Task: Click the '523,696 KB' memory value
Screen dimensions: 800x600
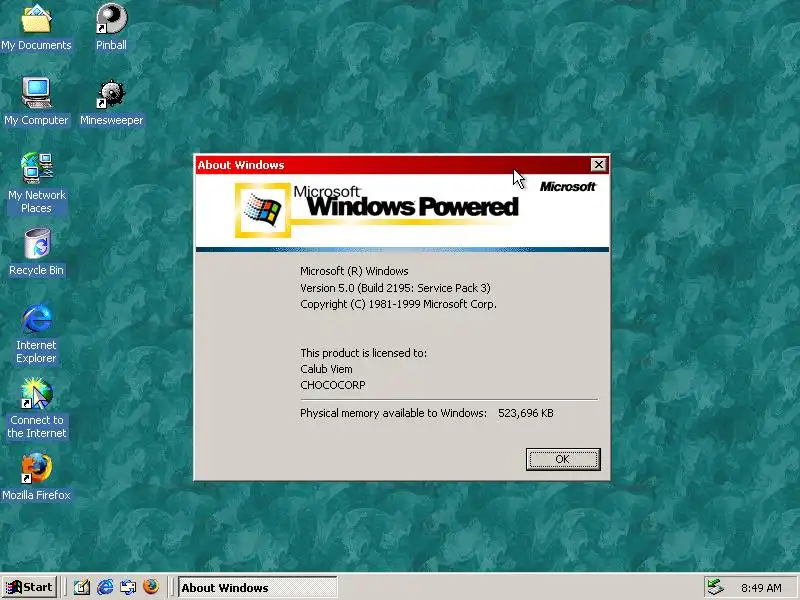Action: tap(526, 413)
